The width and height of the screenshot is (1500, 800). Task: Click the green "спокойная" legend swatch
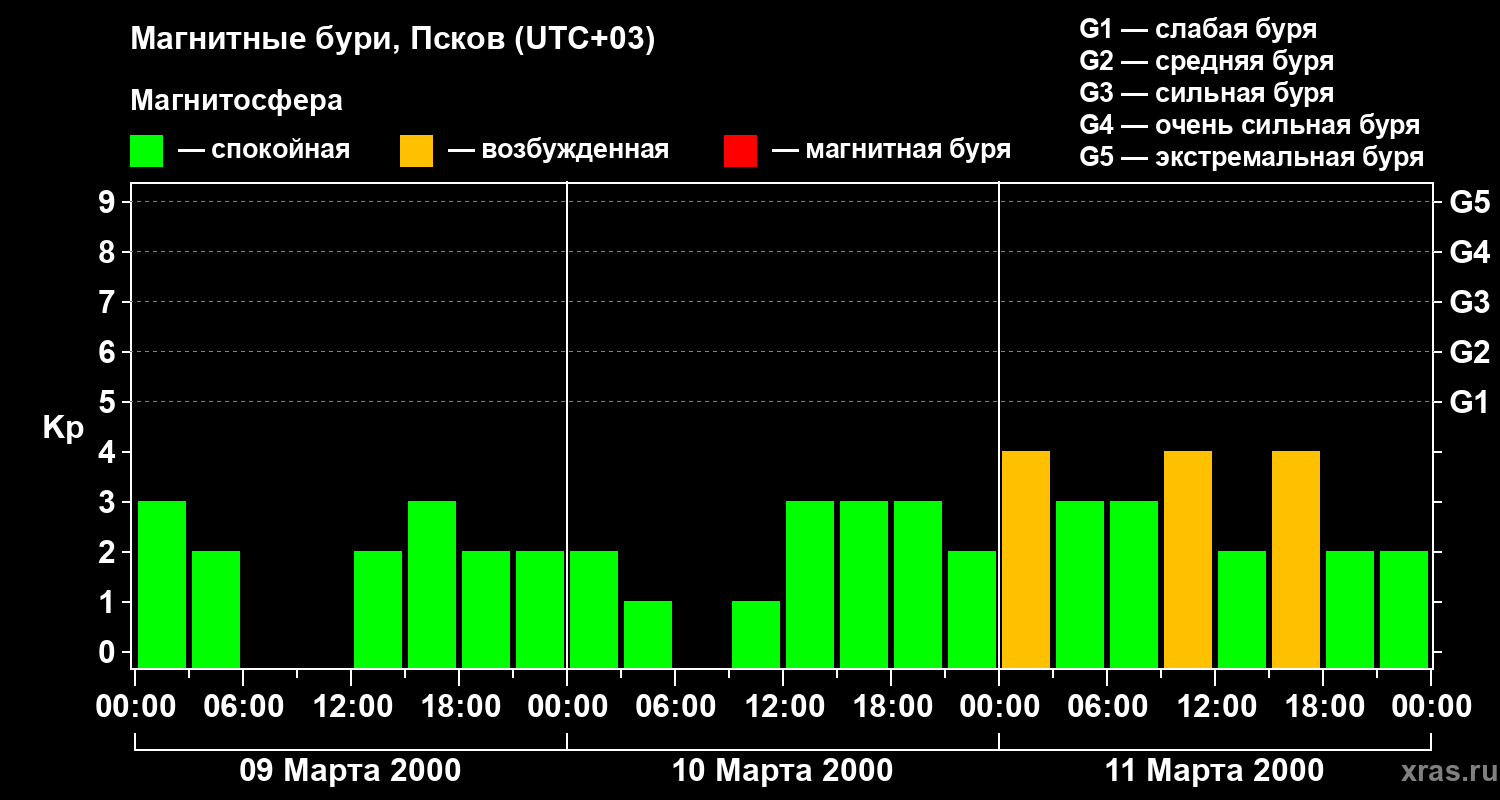click(x=146, y=151)
